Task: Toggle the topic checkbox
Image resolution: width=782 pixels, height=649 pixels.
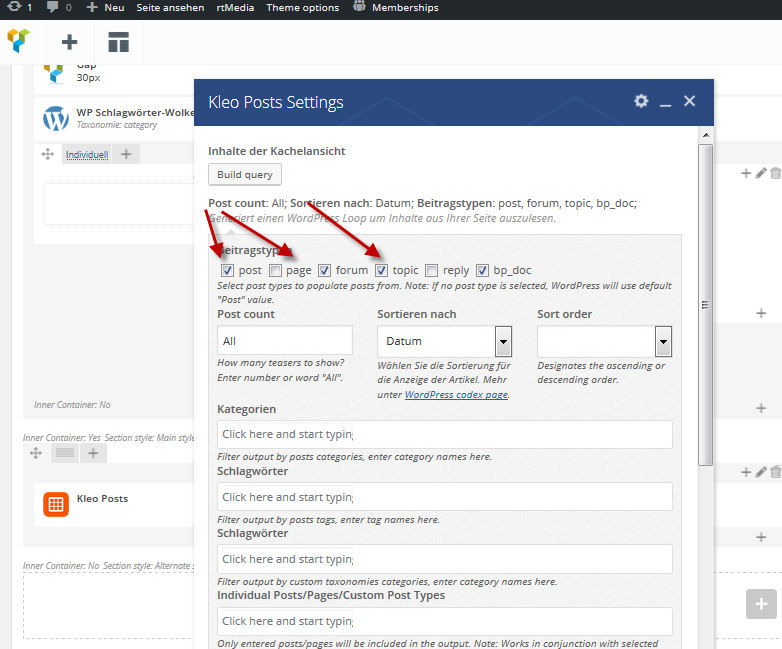Action: [381, 270]
